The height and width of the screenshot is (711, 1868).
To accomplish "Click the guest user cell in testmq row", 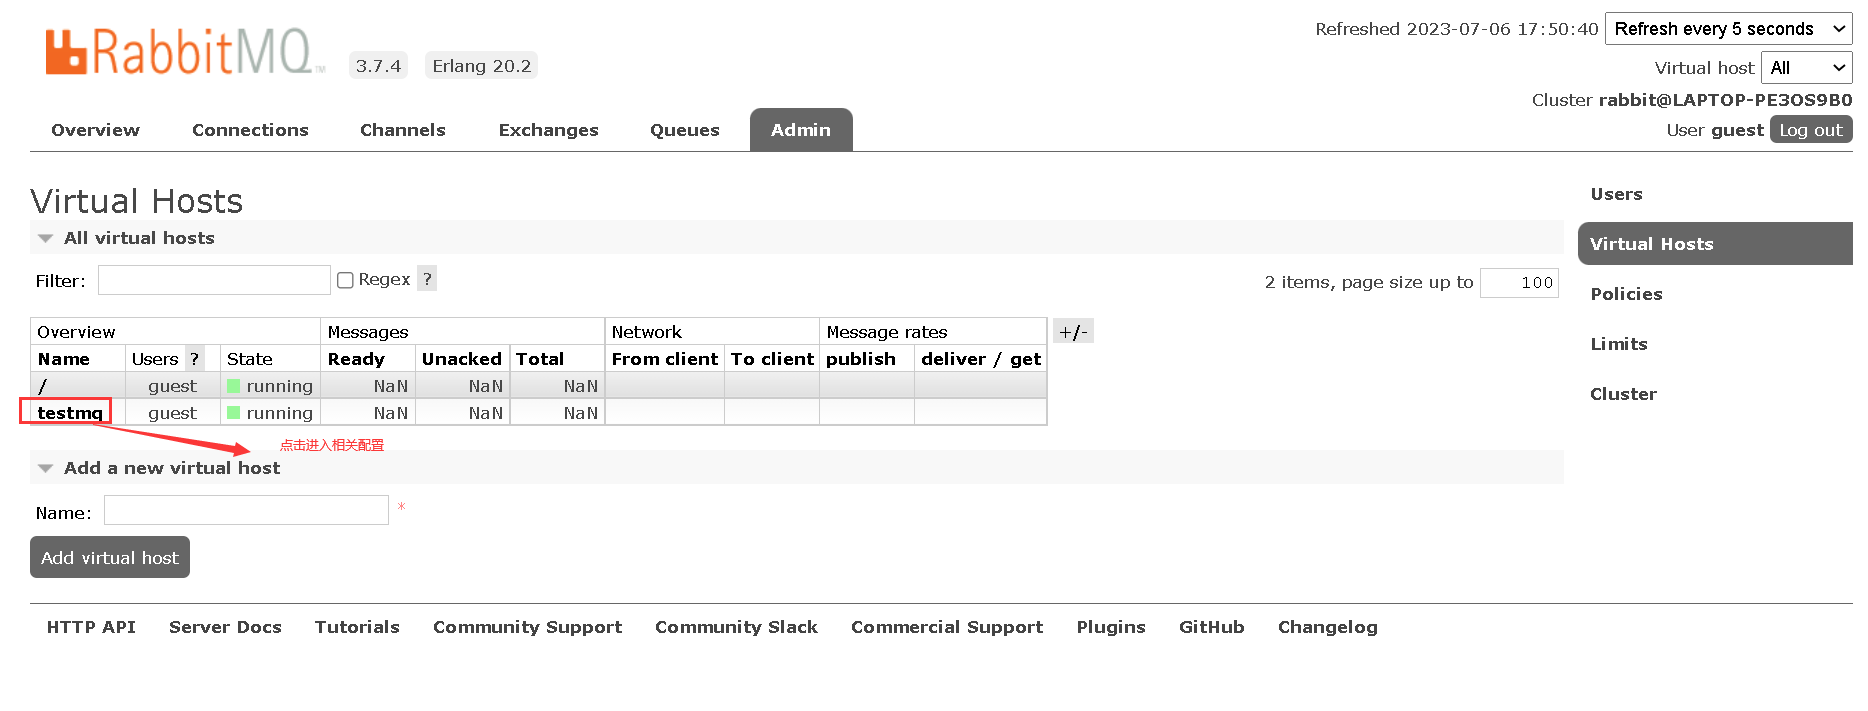I will point(172,413).
